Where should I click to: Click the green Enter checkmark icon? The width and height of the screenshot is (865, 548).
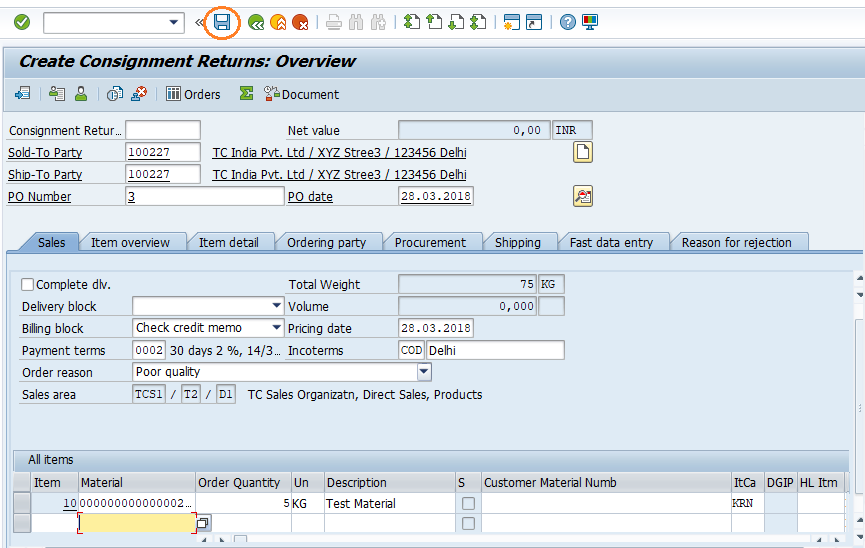point(22,23)
